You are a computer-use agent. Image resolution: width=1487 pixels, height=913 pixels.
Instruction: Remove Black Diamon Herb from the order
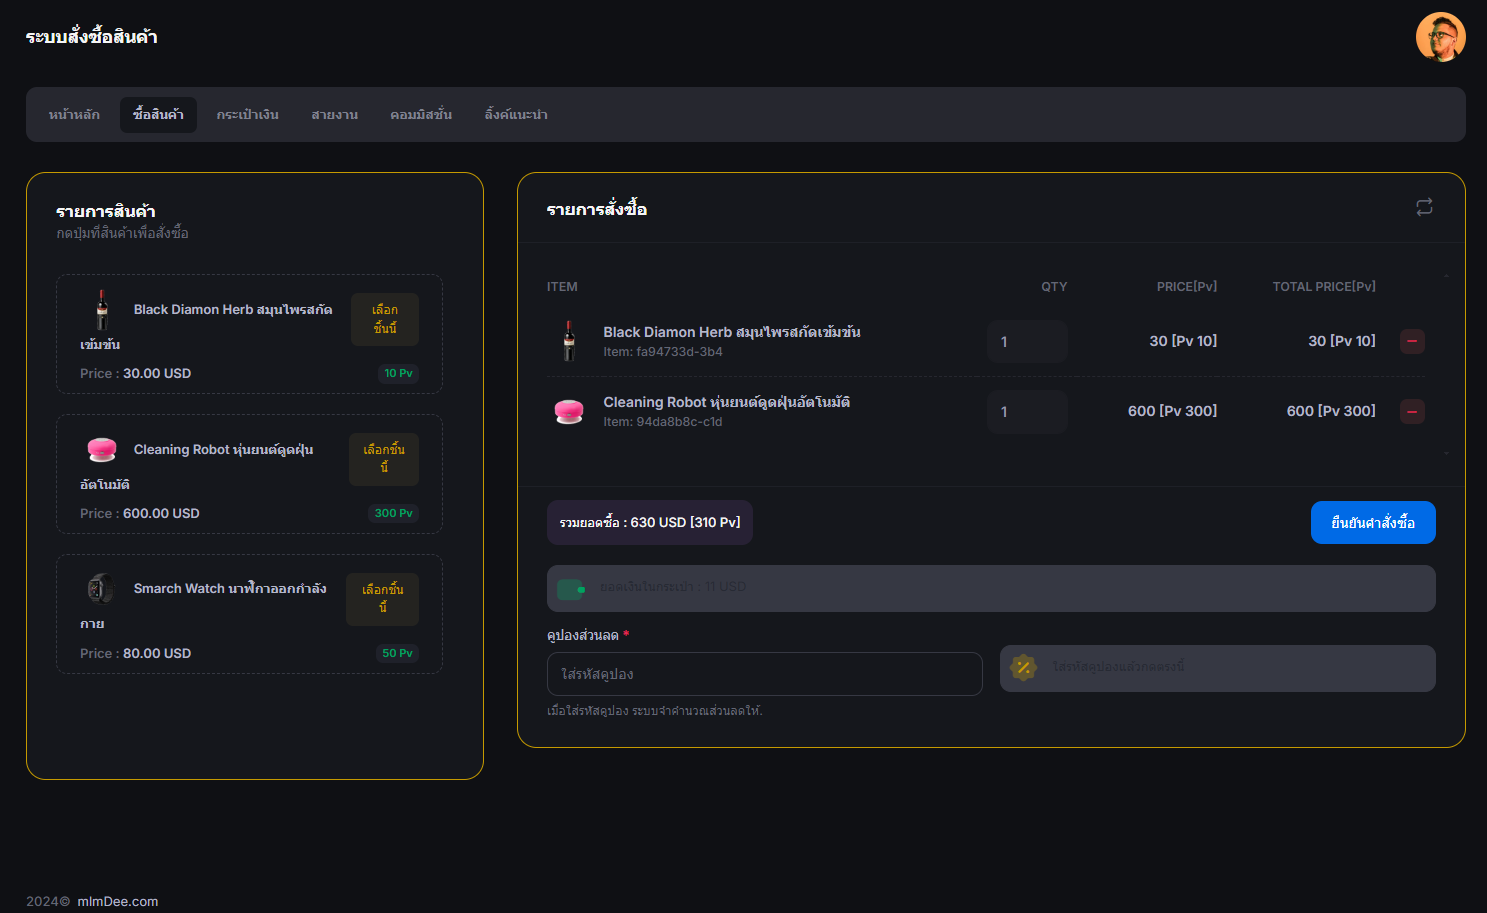(x=1412, y=341)
